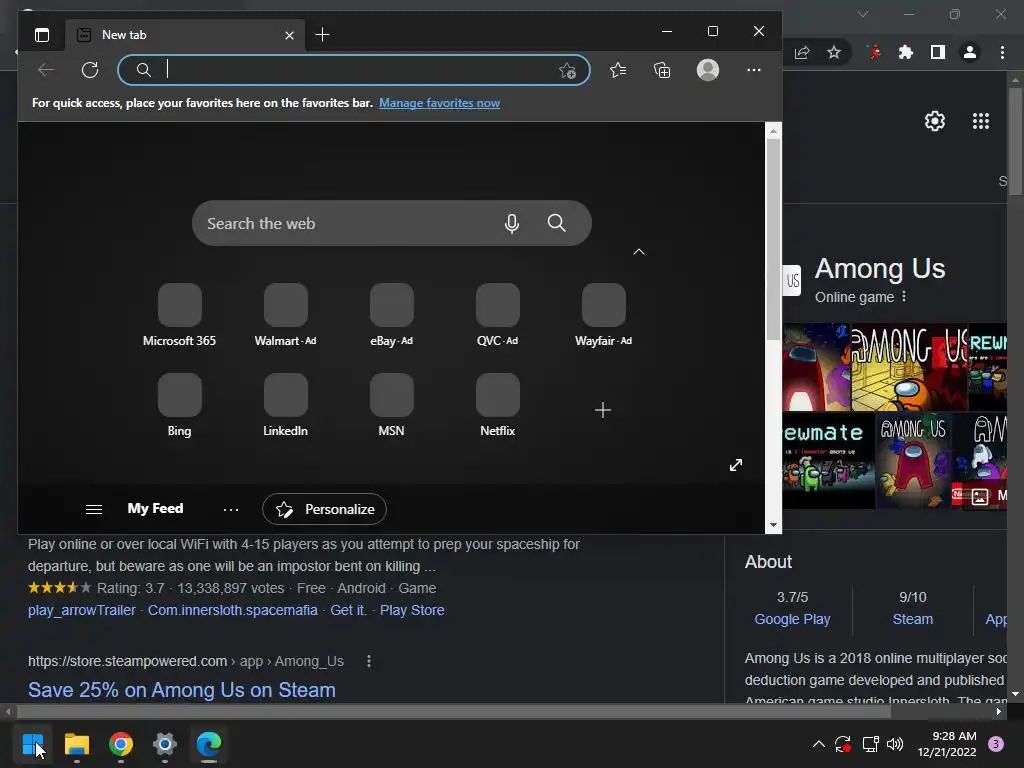Open Steam result options three dots

pyautogui.click(x=369, y=661)
